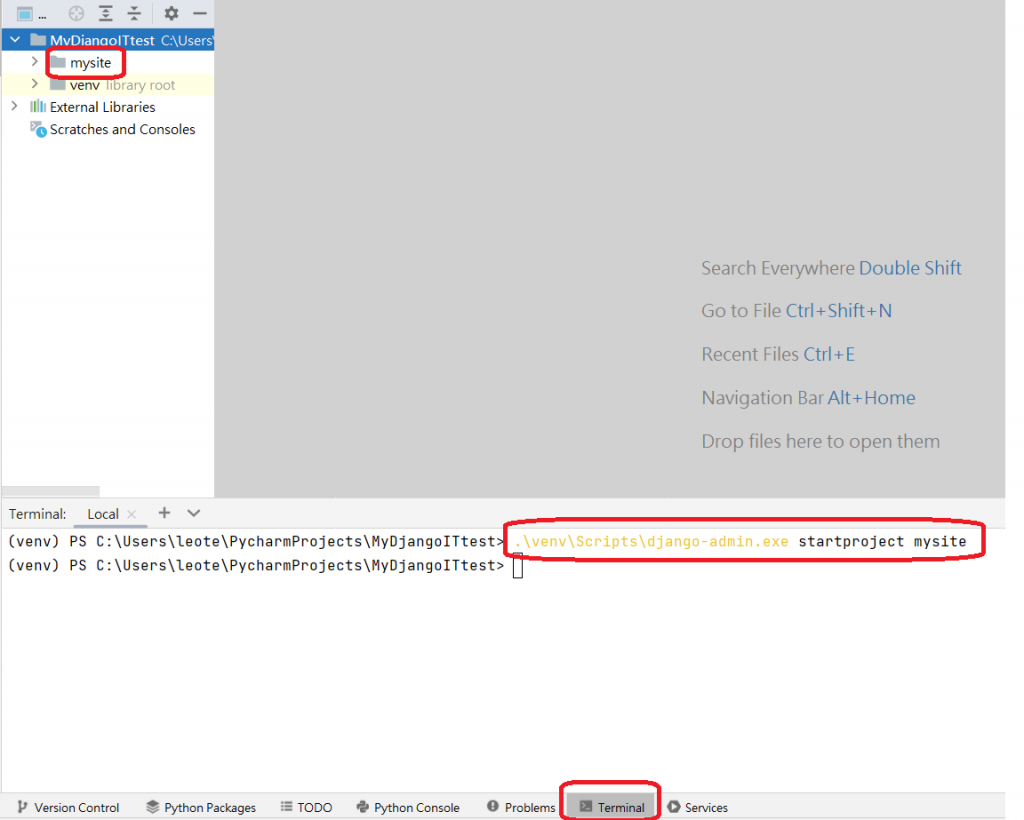The height and width of the screenshot is (820, 1024).
Task: Click the django-admin.exe command text
Action: pos(652,541)
